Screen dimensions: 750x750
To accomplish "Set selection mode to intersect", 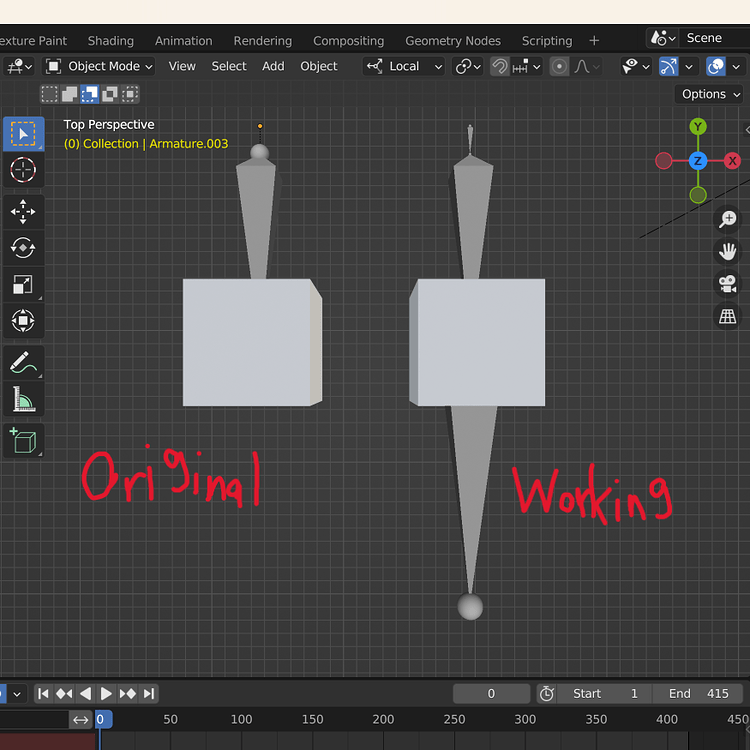I will coord(130,94).
